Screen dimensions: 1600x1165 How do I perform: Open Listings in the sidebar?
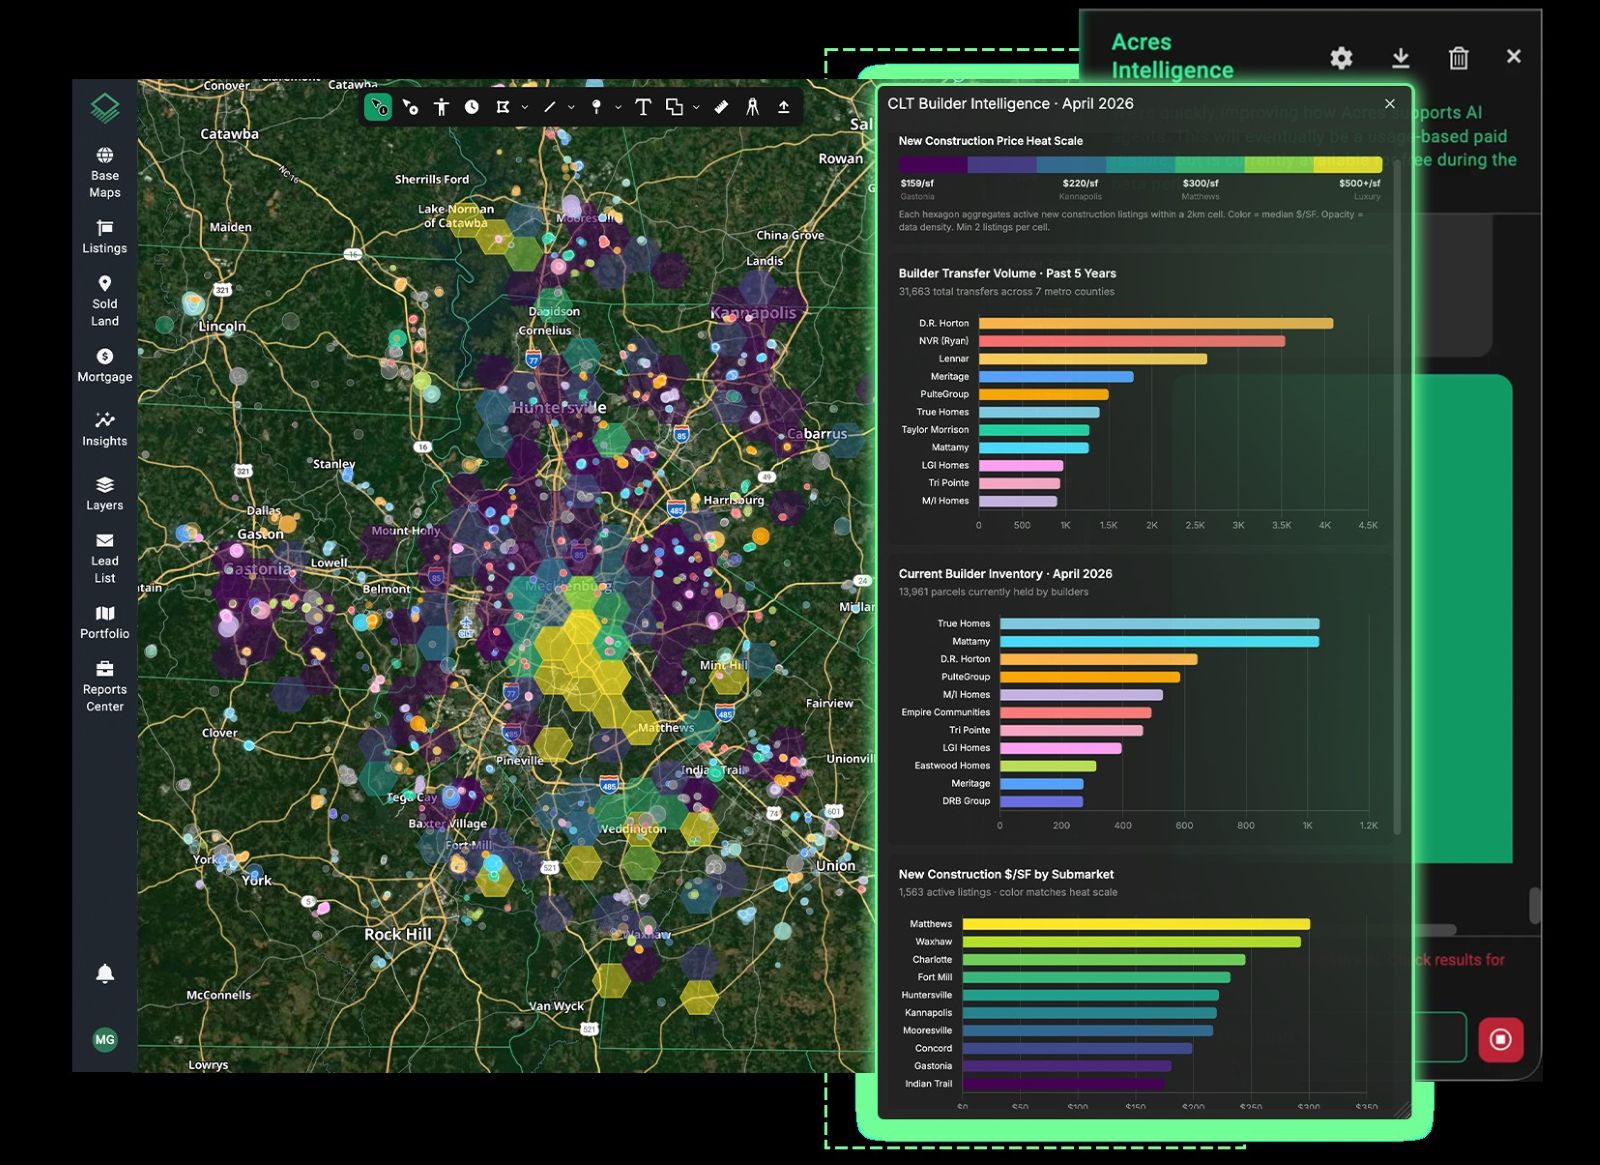(105, 237)
